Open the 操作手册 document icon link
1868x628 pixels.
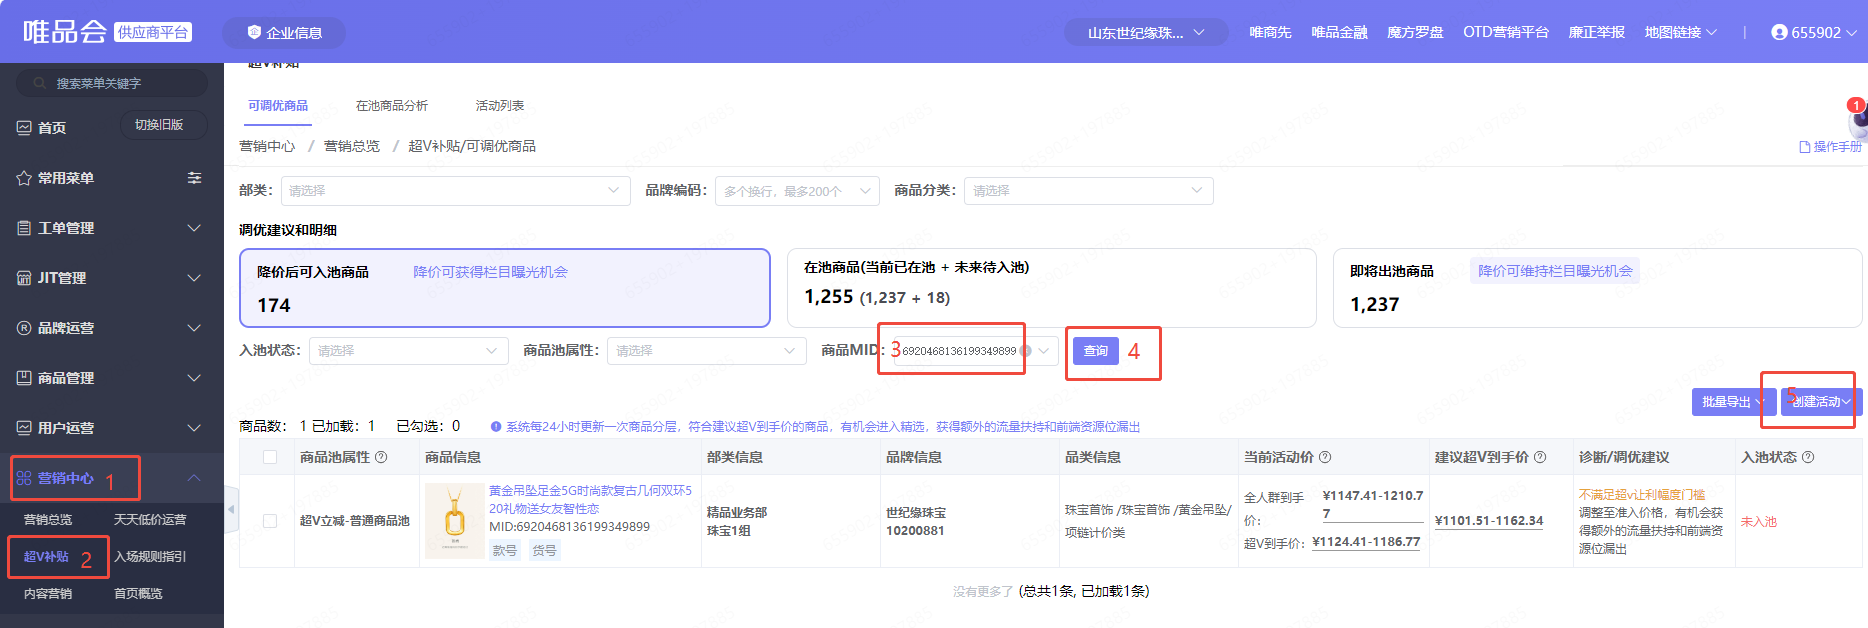point(1805,147)
